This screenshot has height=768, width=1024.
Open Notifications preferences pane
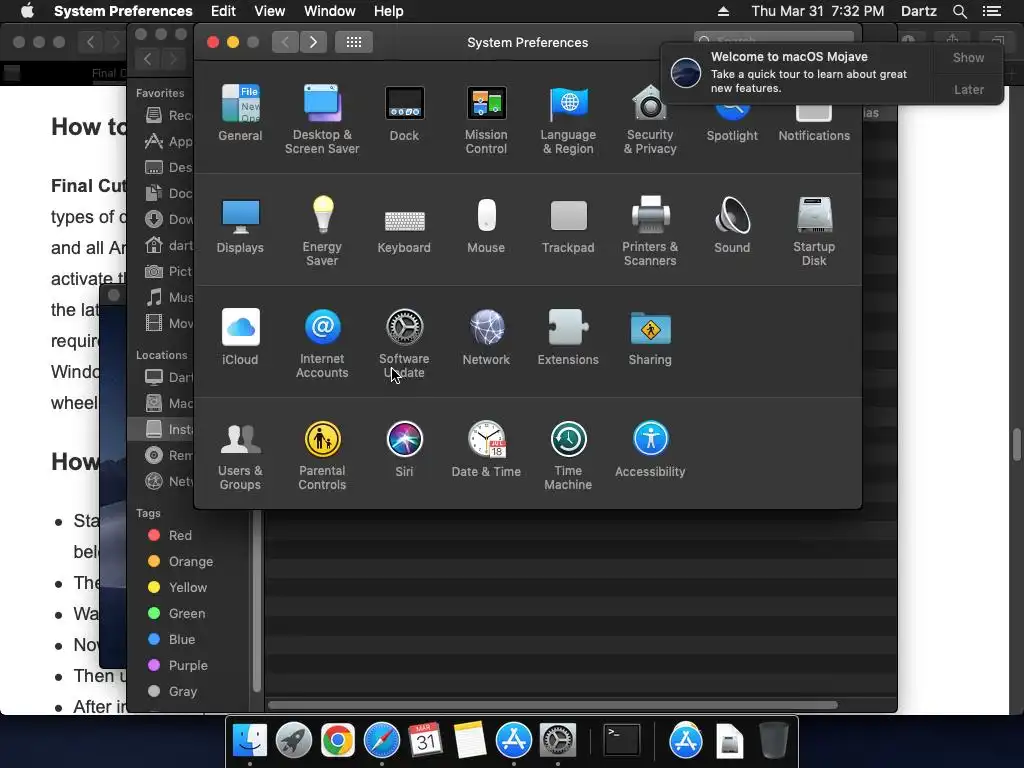(814, 124)
